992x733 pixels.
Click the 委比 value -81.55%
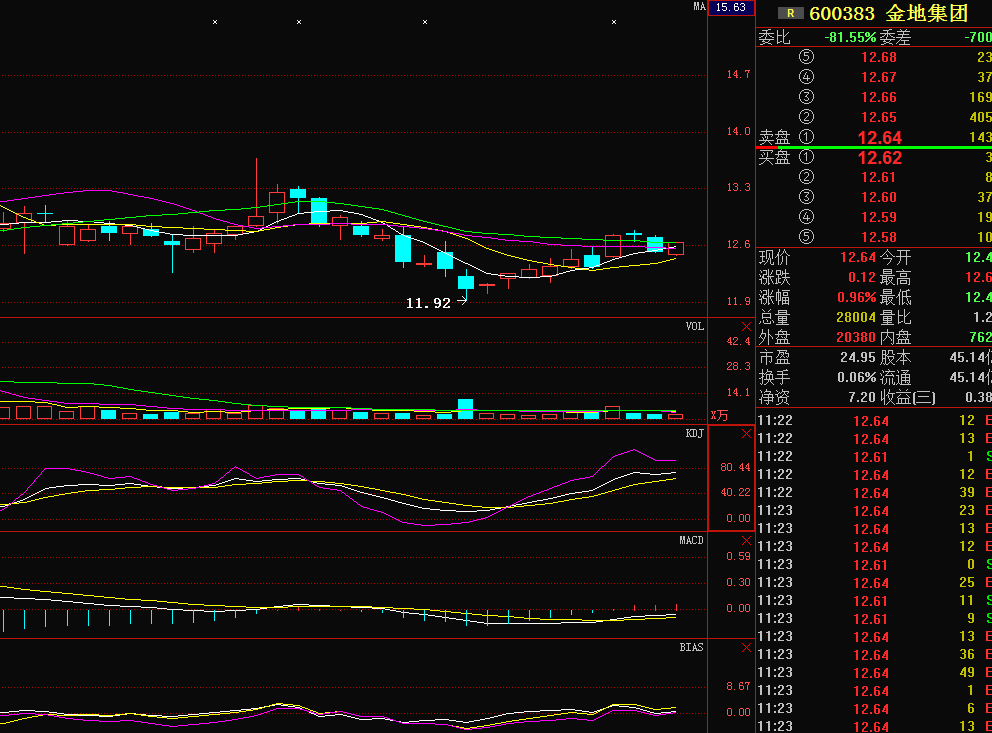coord(850,37)
